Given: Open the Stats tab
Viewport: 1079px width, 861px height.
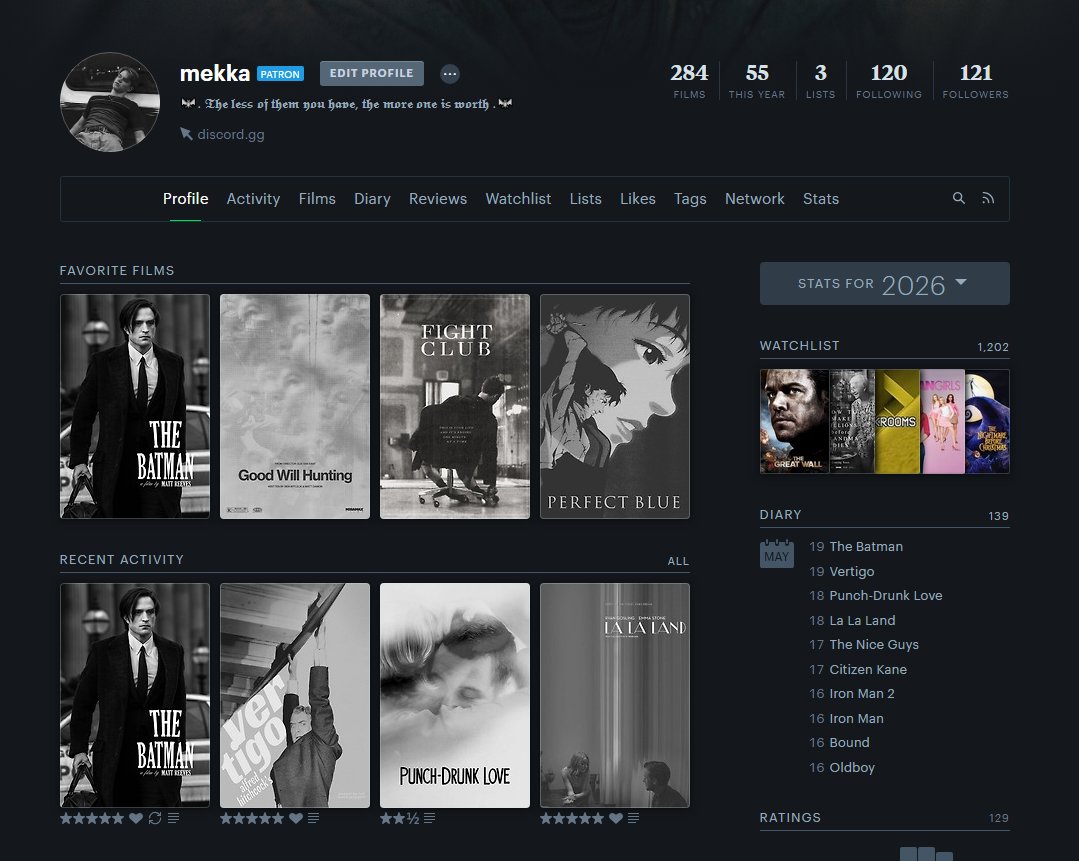Looking at the screenshot, I should 821,198.
